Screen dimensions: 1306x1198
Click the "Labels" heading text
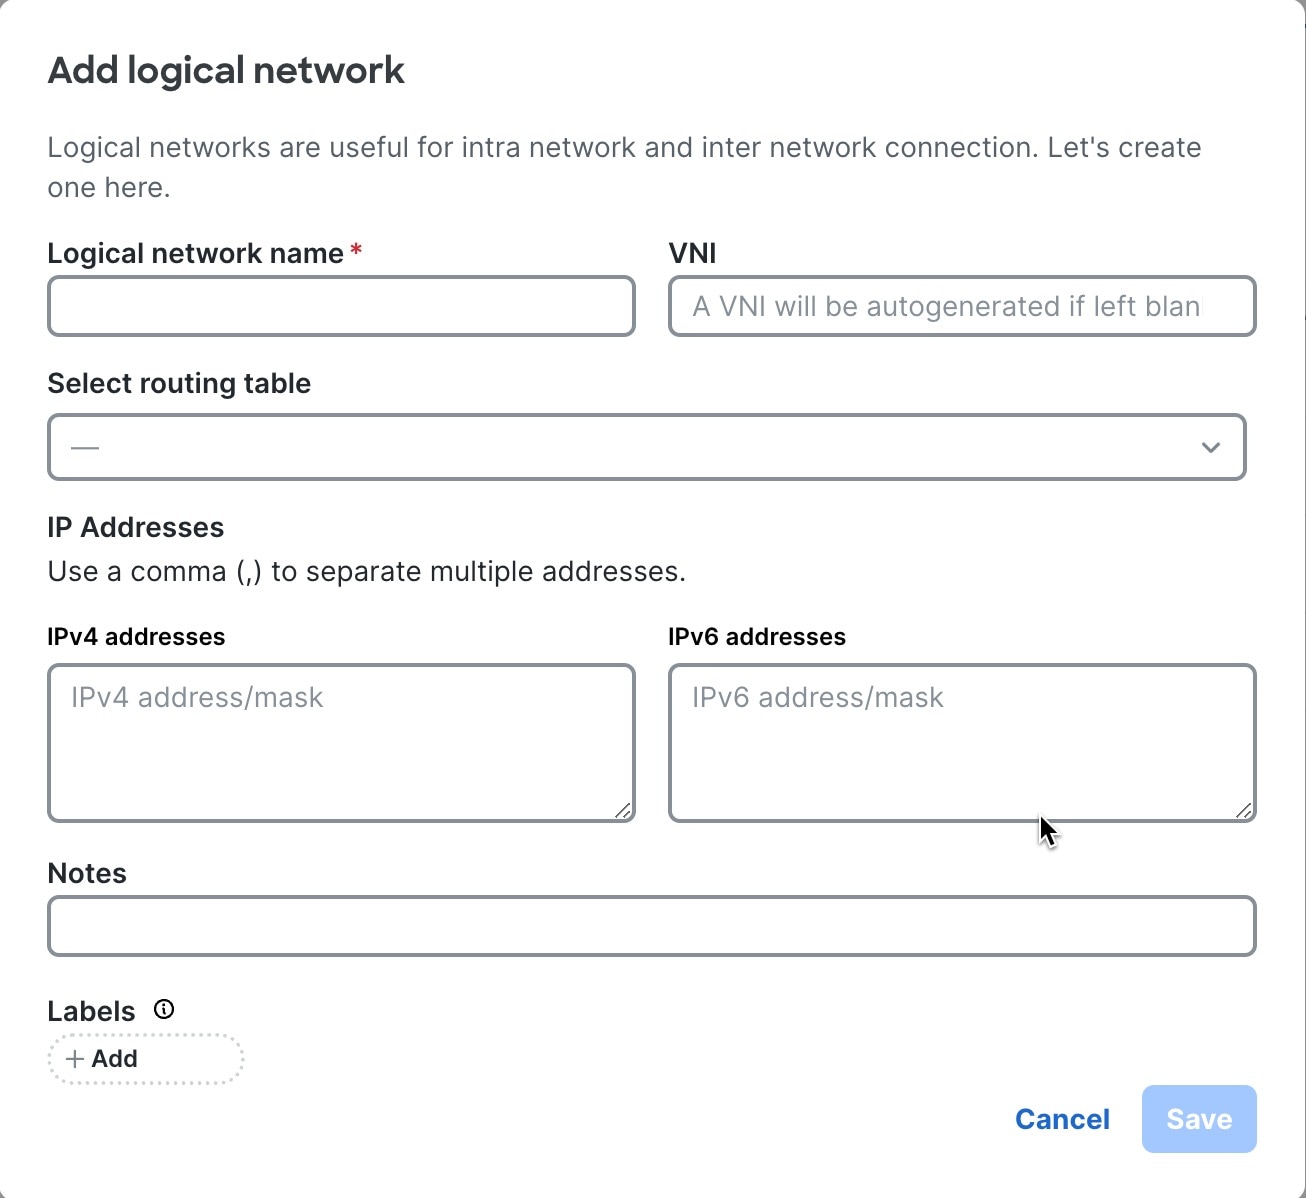[x=91, y=1011]
